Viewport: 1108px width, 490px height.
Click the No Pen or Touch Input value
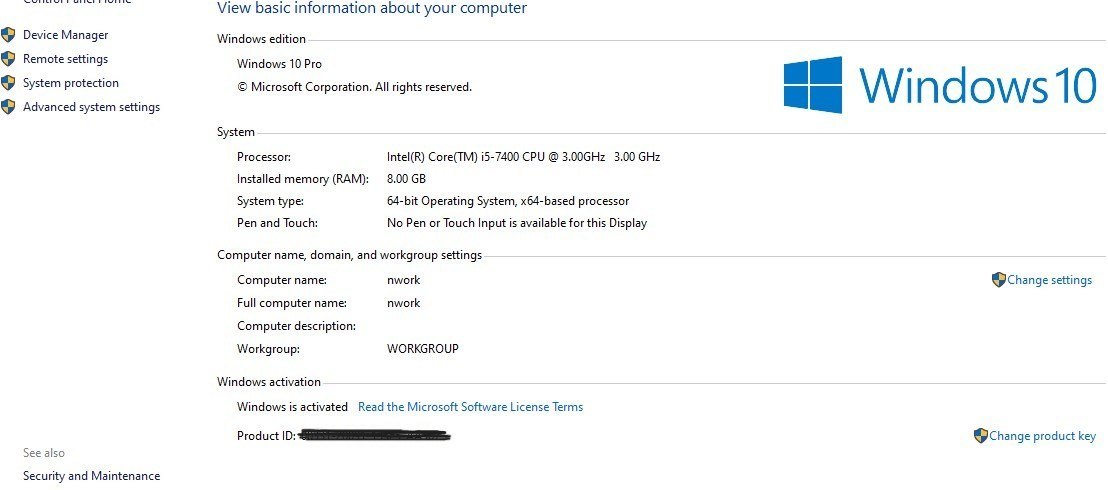[x=517, y=223]
